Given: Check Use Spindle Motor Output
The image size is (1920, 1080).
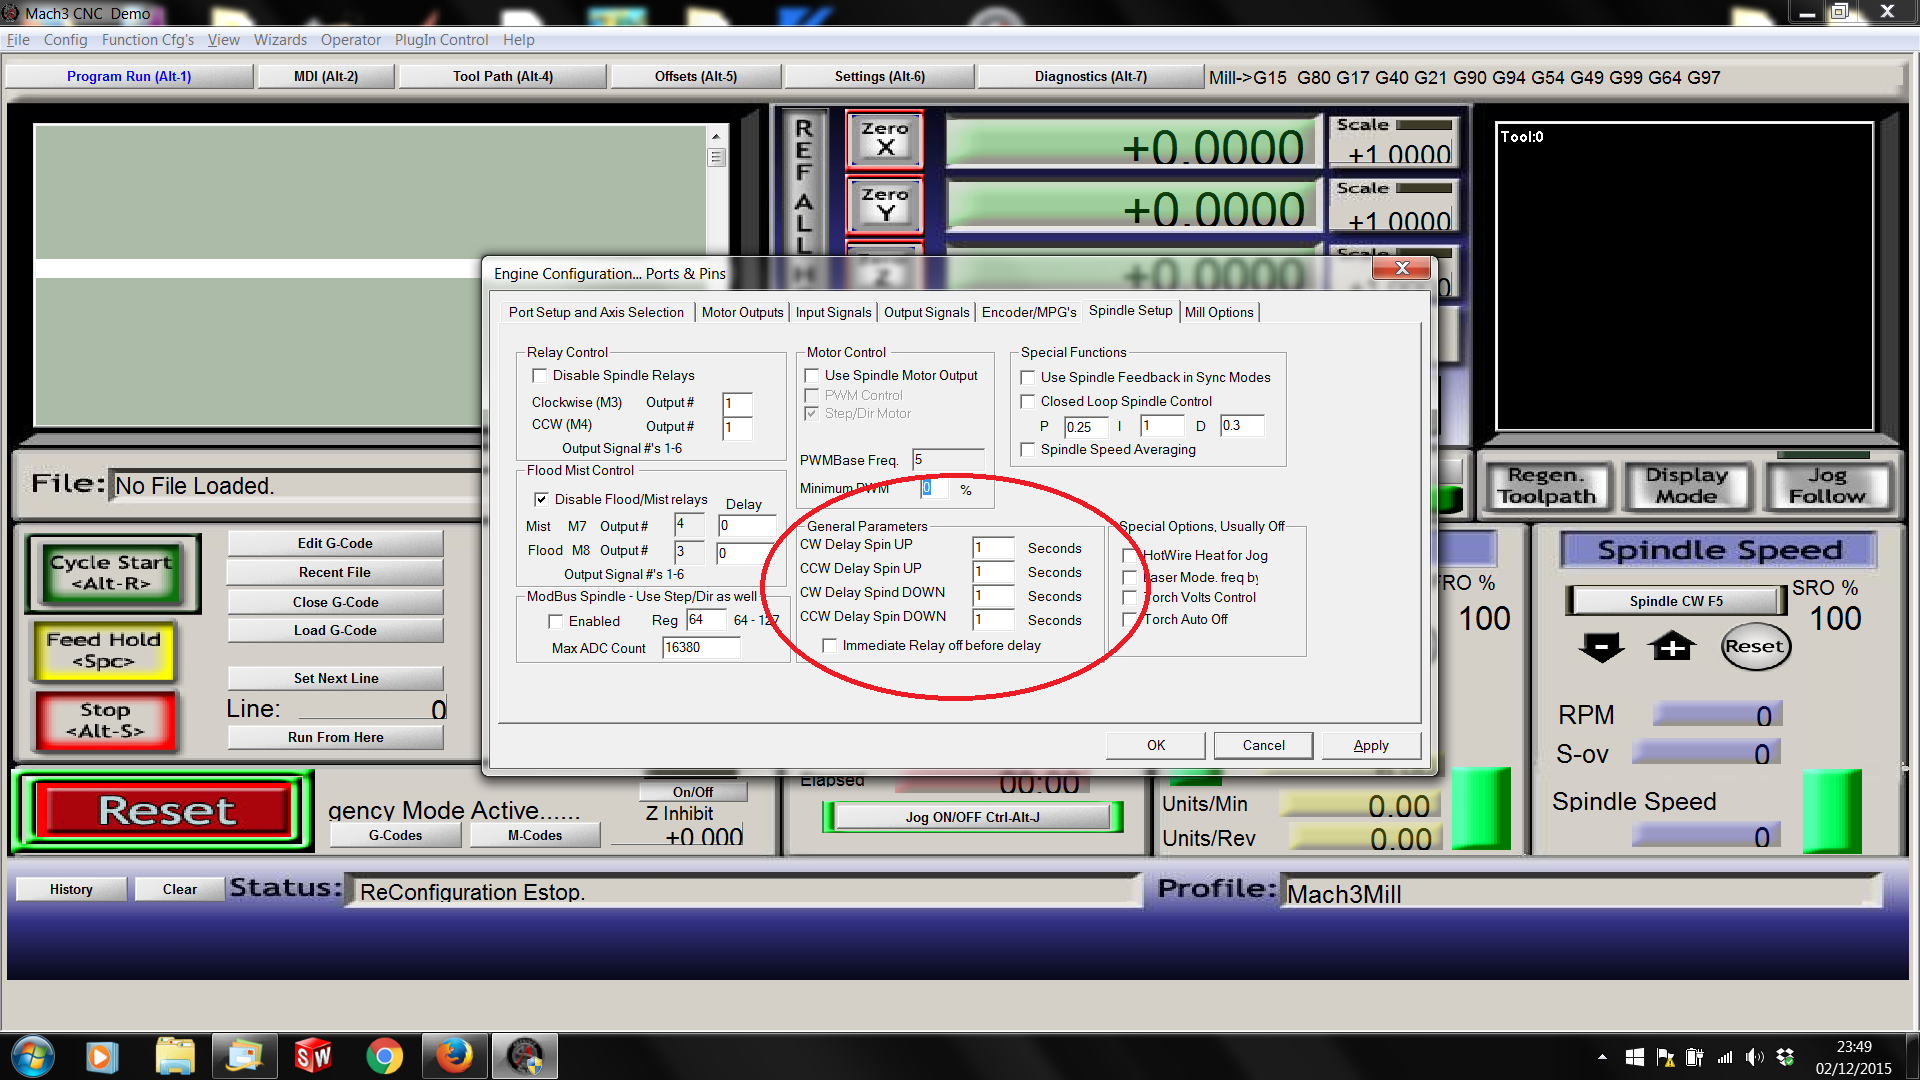Looking at the screenshot, I should pos(812,376).
